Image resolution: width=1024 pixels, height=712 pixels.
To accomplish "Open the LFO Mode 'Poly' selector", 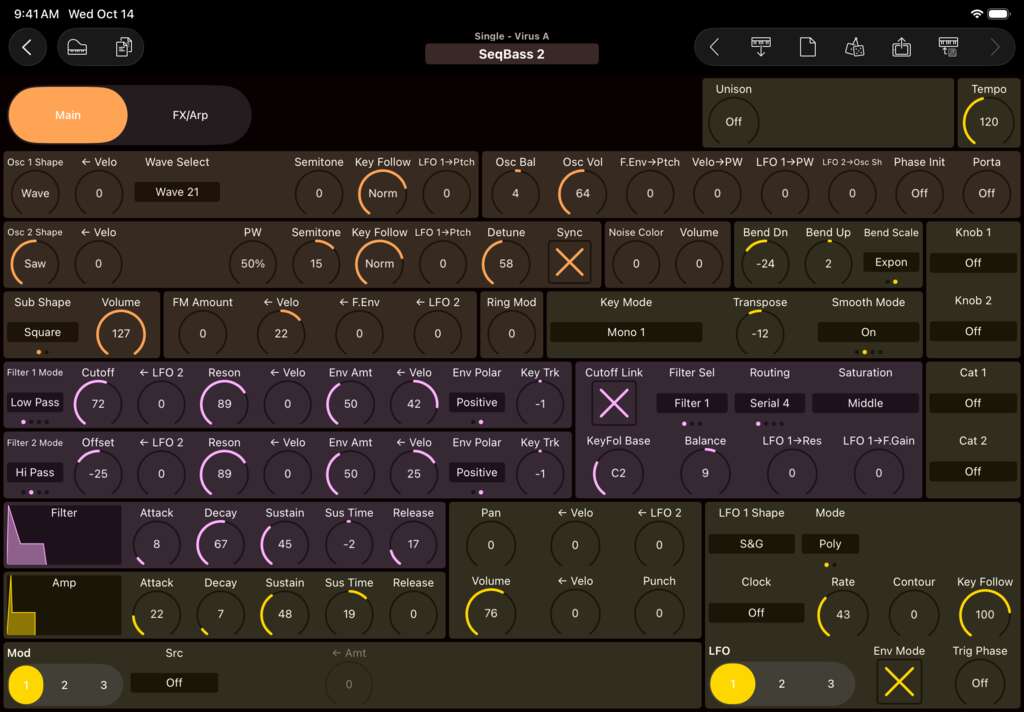I will 830,543.
